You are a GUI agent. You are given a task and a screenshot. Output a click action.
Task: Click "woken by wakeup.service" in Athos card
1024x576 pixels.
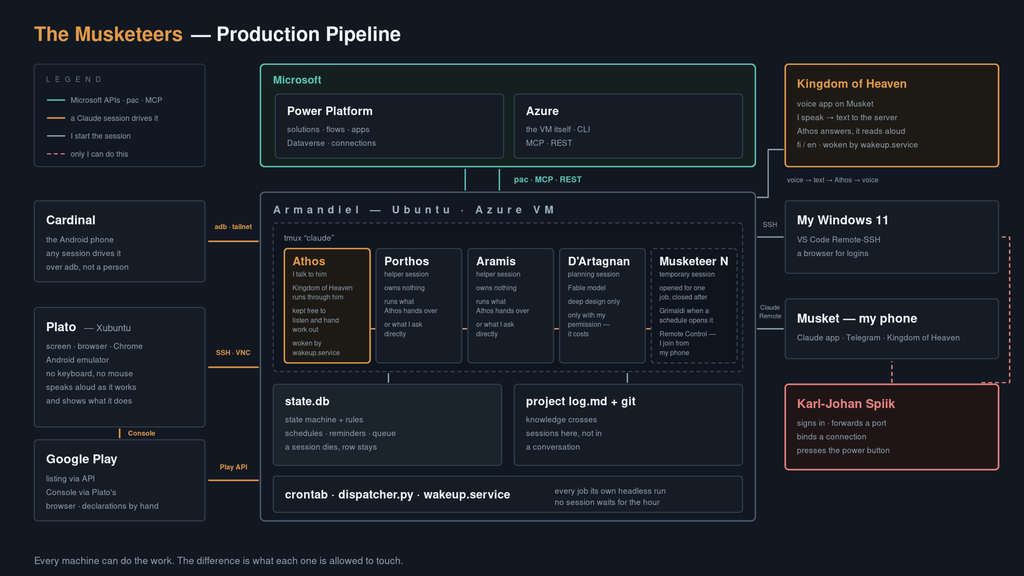click(316, 348)
